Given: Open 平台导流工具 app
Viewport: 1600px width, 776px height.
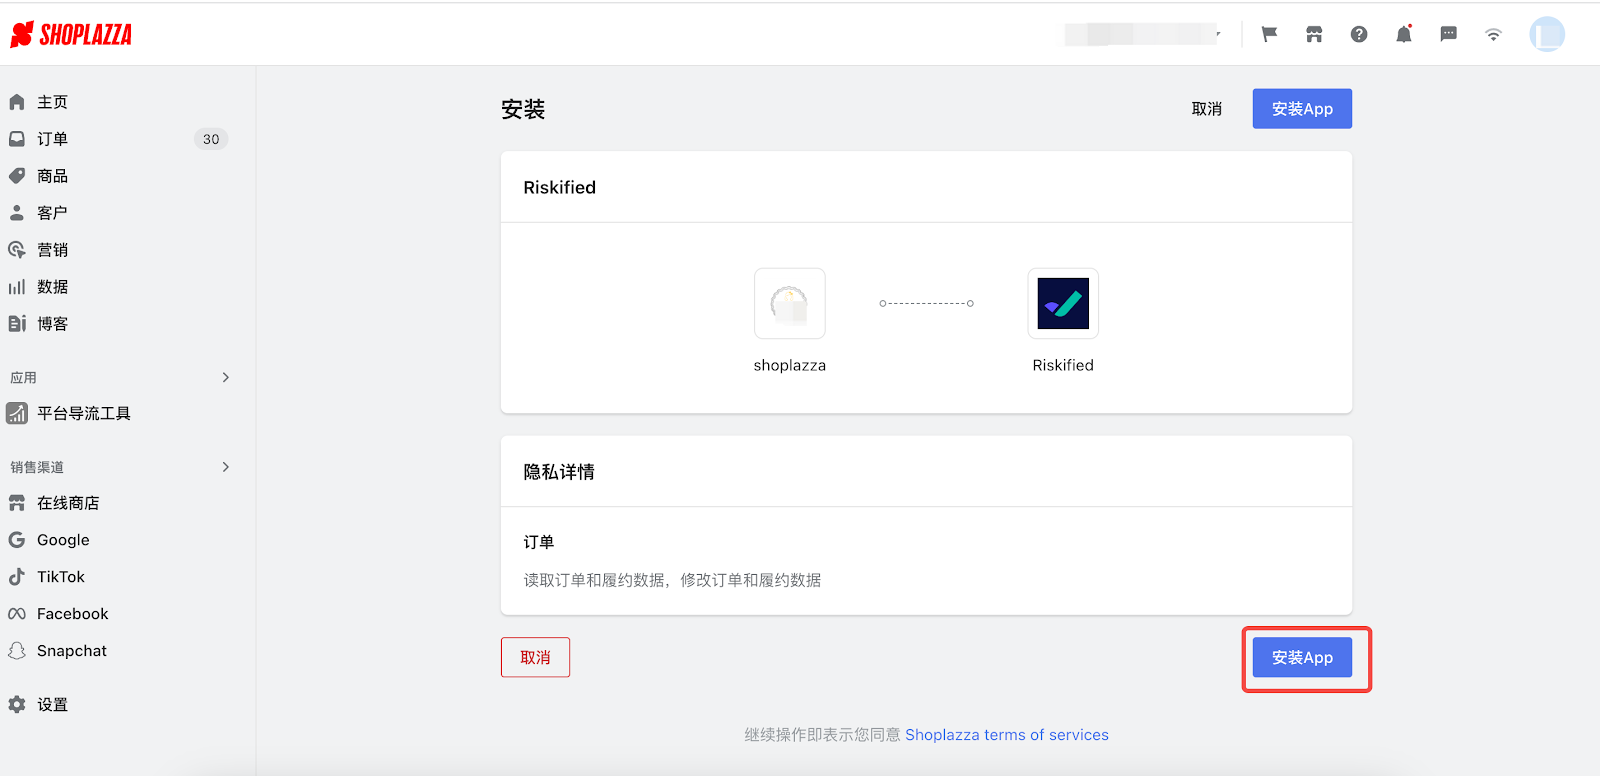Looking at the screenshot, I should [x=84, y=413].
